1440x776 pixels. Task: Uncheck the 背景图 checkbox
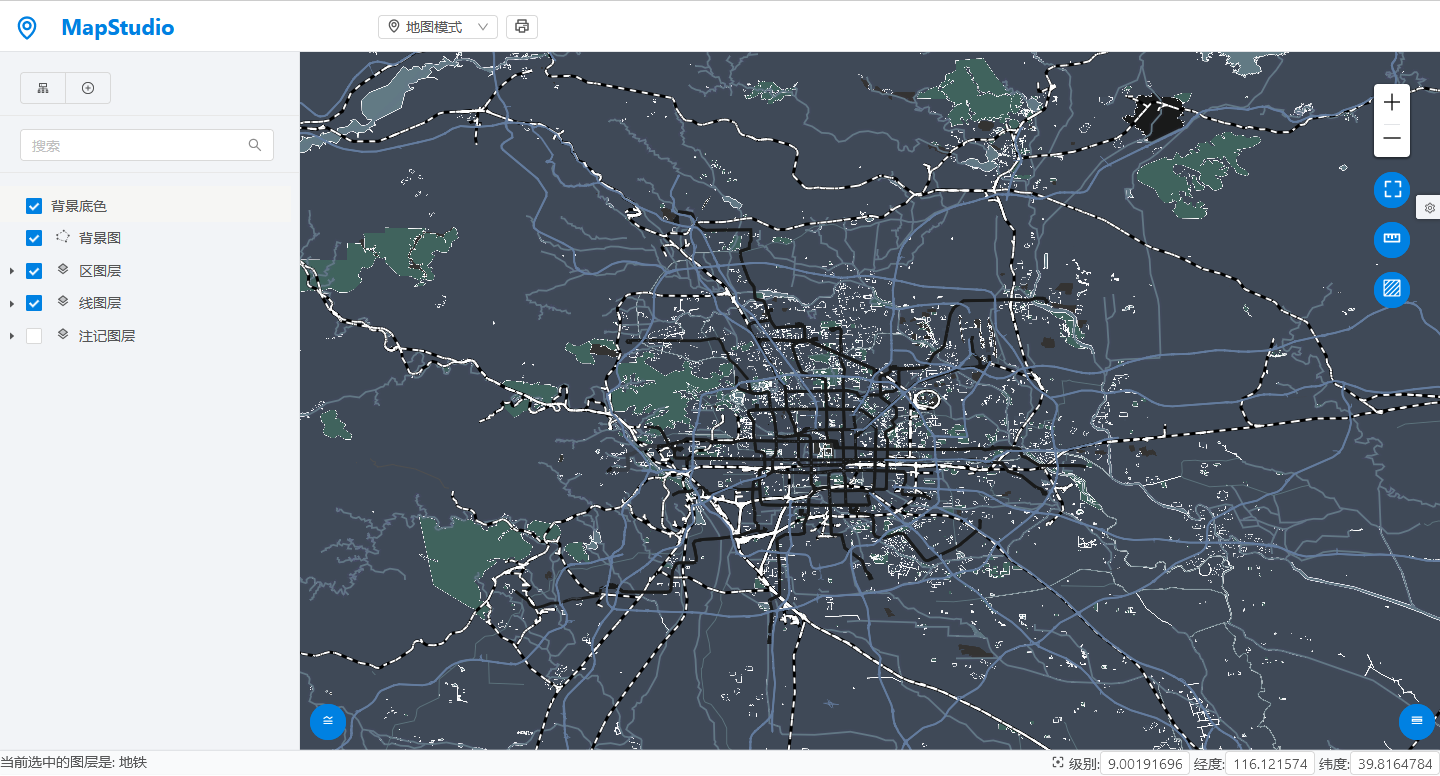pyautogui.click(x=34, y=238)
